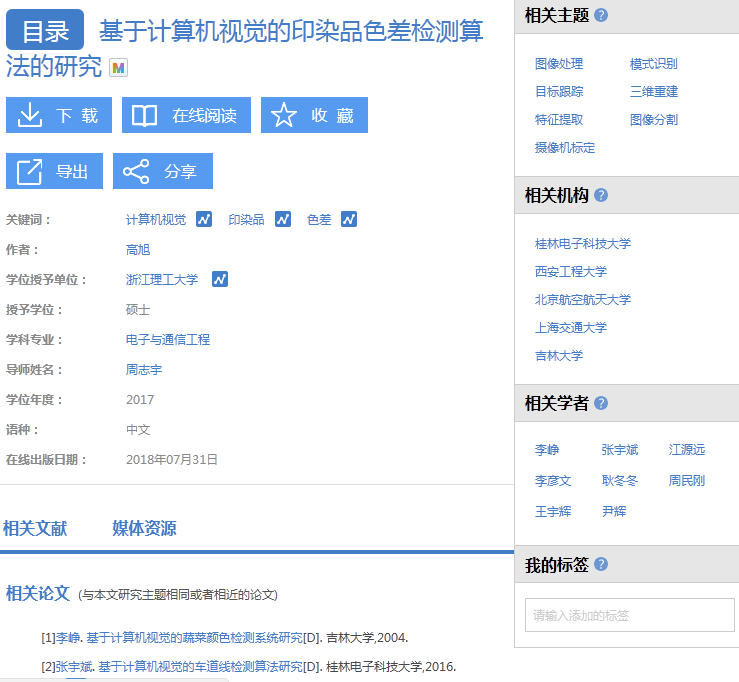Click help icon beside 相关机构

[x=601, y=195]
